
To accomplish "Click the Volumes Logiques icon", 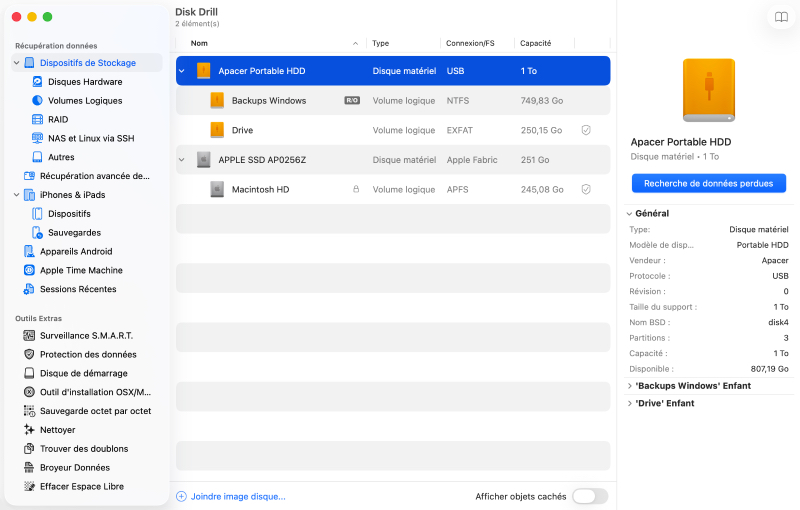I will [x=37, y=100].
